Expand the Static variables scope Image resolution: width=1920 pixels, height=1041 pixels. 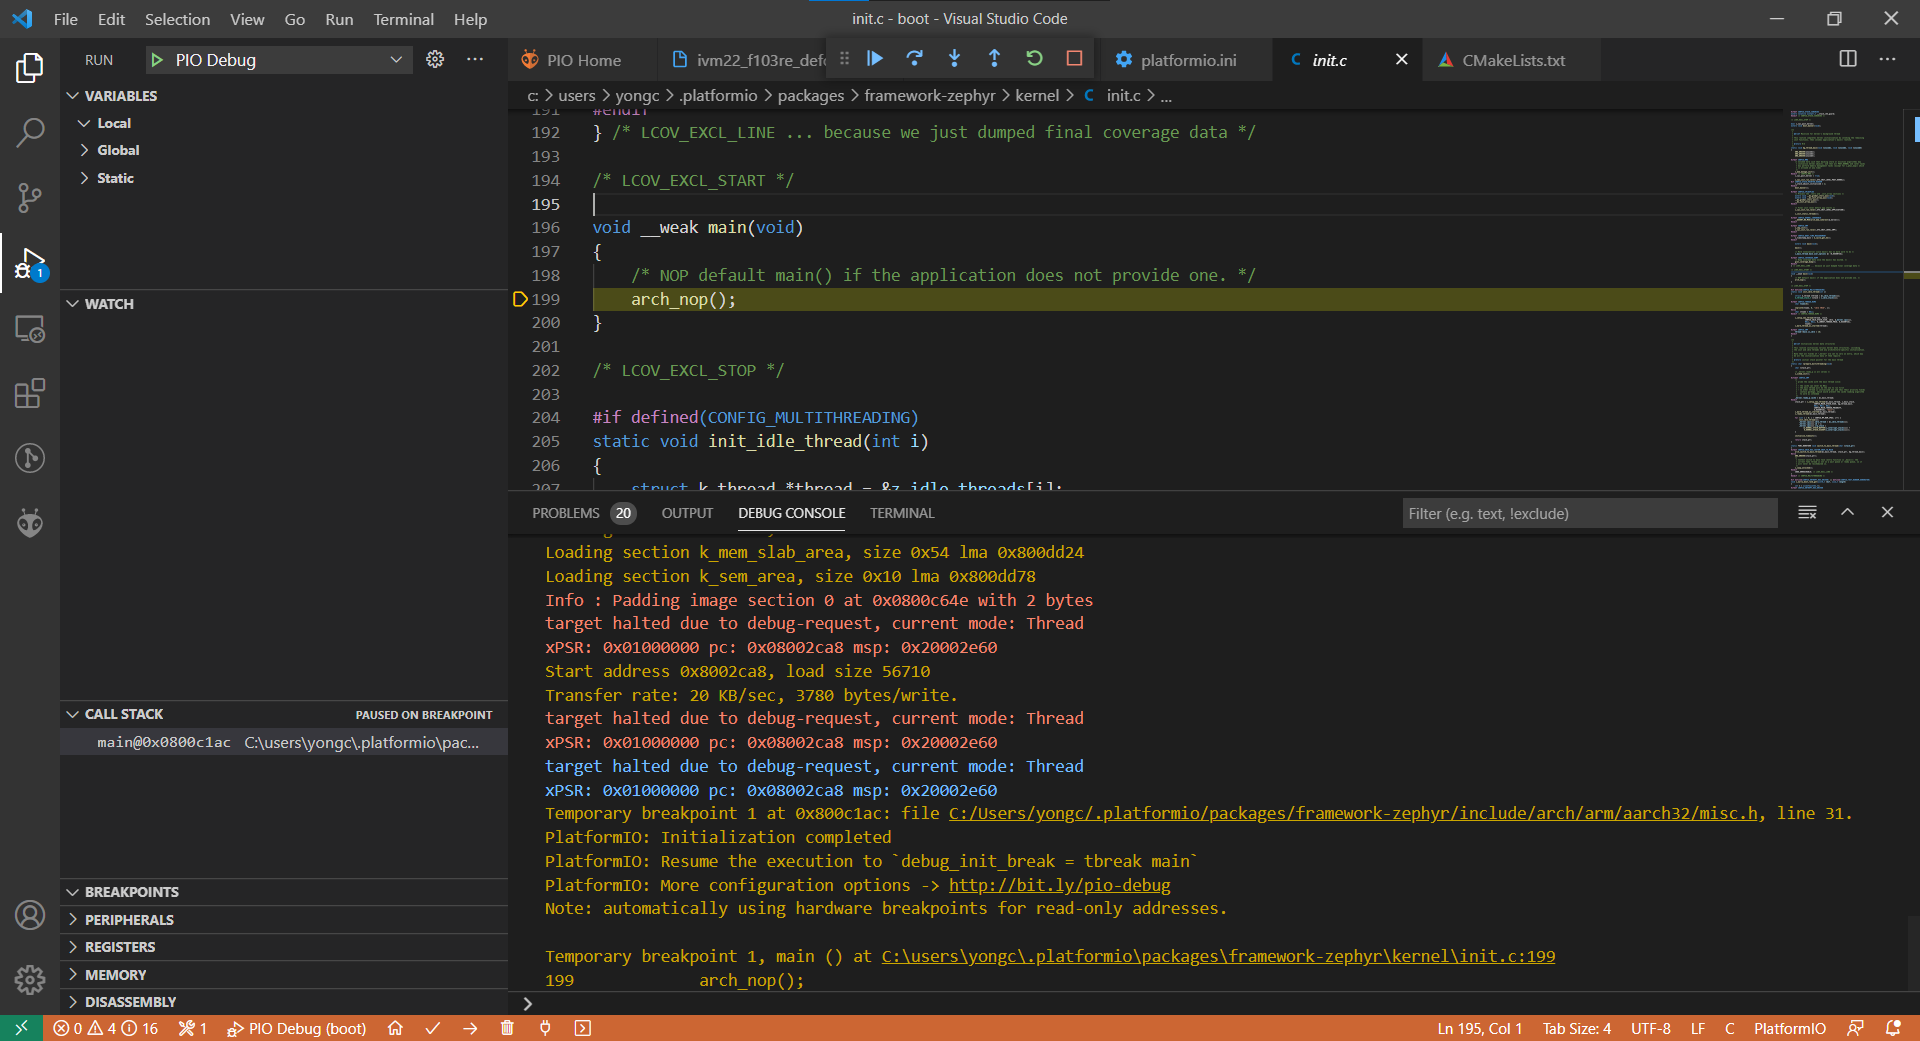coord(84,178)
